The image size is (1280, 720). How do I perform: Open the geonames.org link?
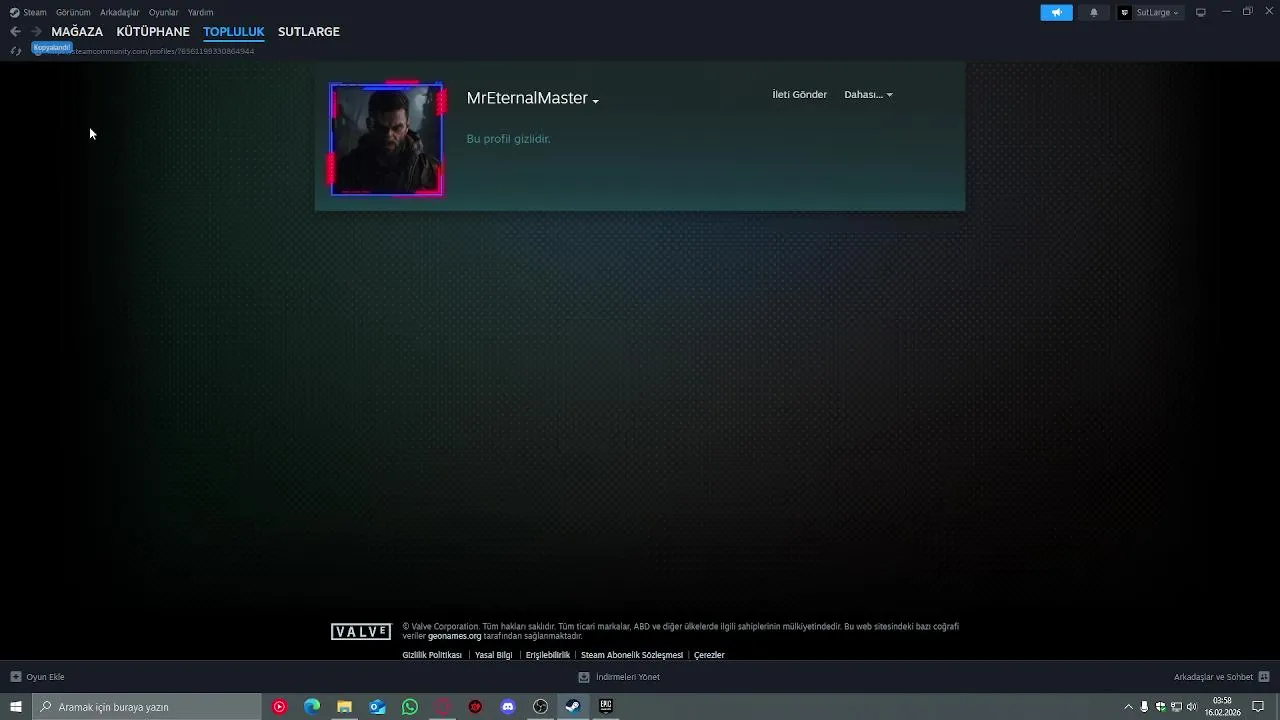[454, 636]
